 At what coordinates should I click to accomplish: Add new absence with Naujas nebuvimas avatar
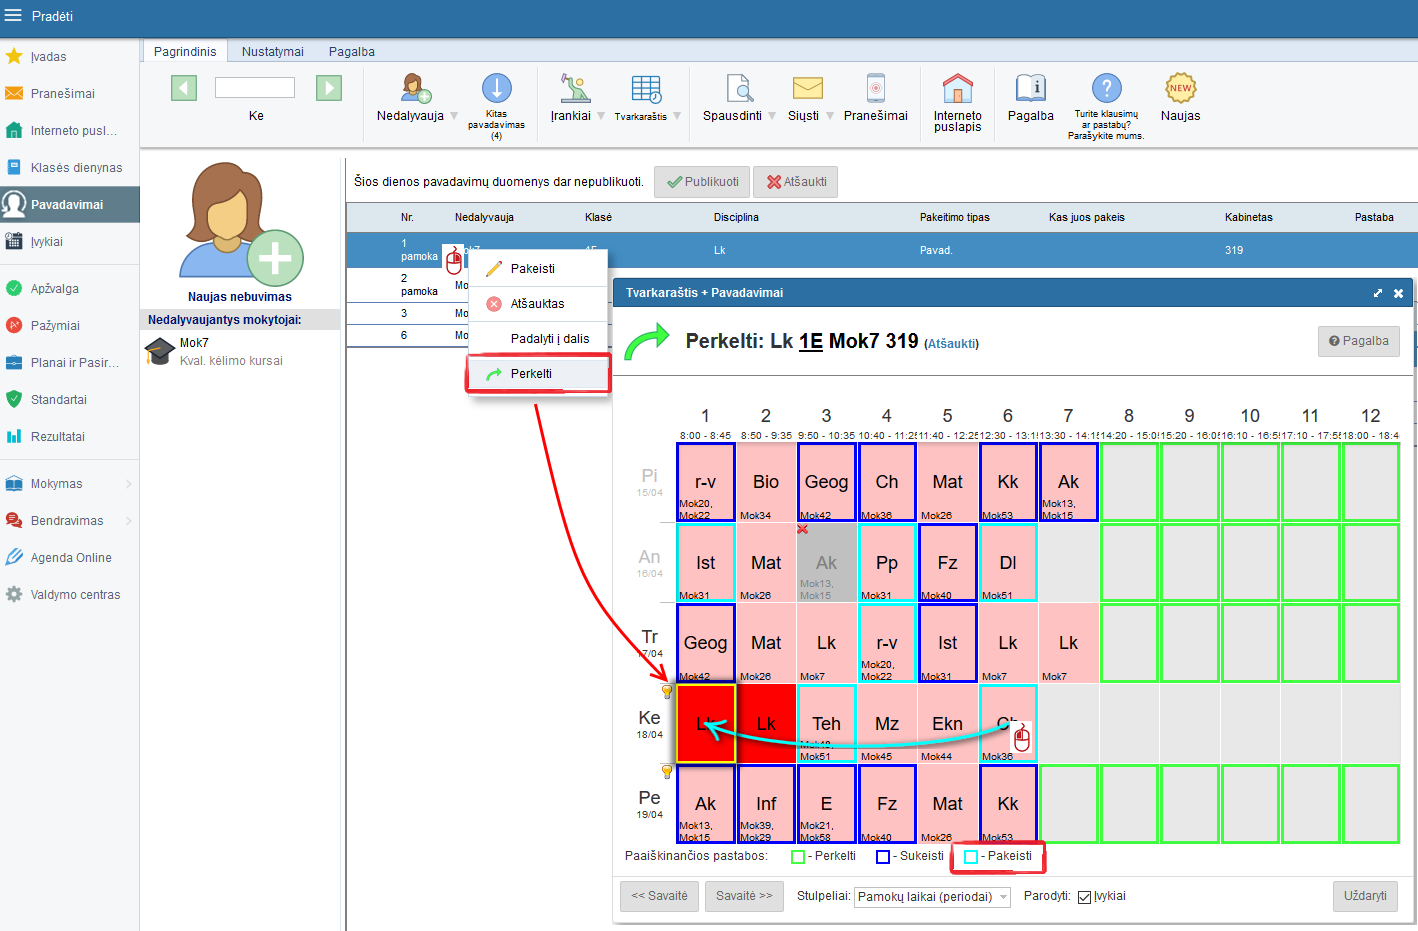click(x=240, y=222)
